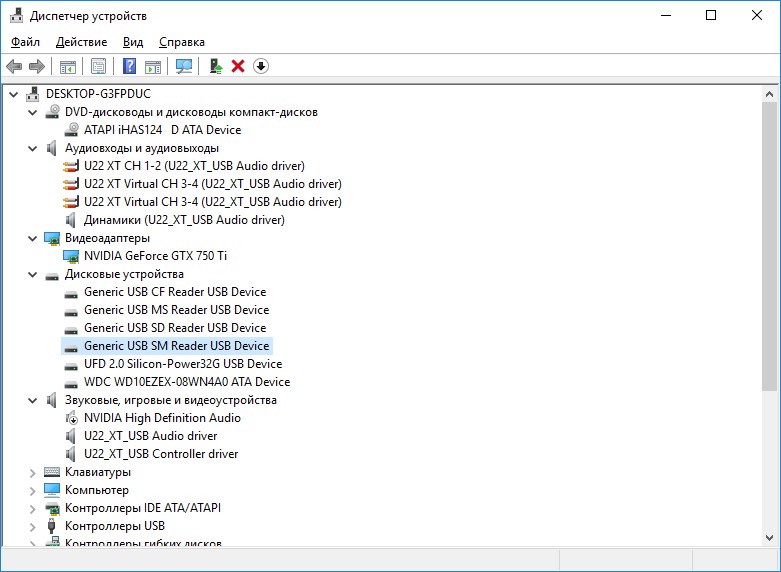Click the red X Uninstall device icon
This screenshot has width=781, height=572.
click(x=238, y=66)
